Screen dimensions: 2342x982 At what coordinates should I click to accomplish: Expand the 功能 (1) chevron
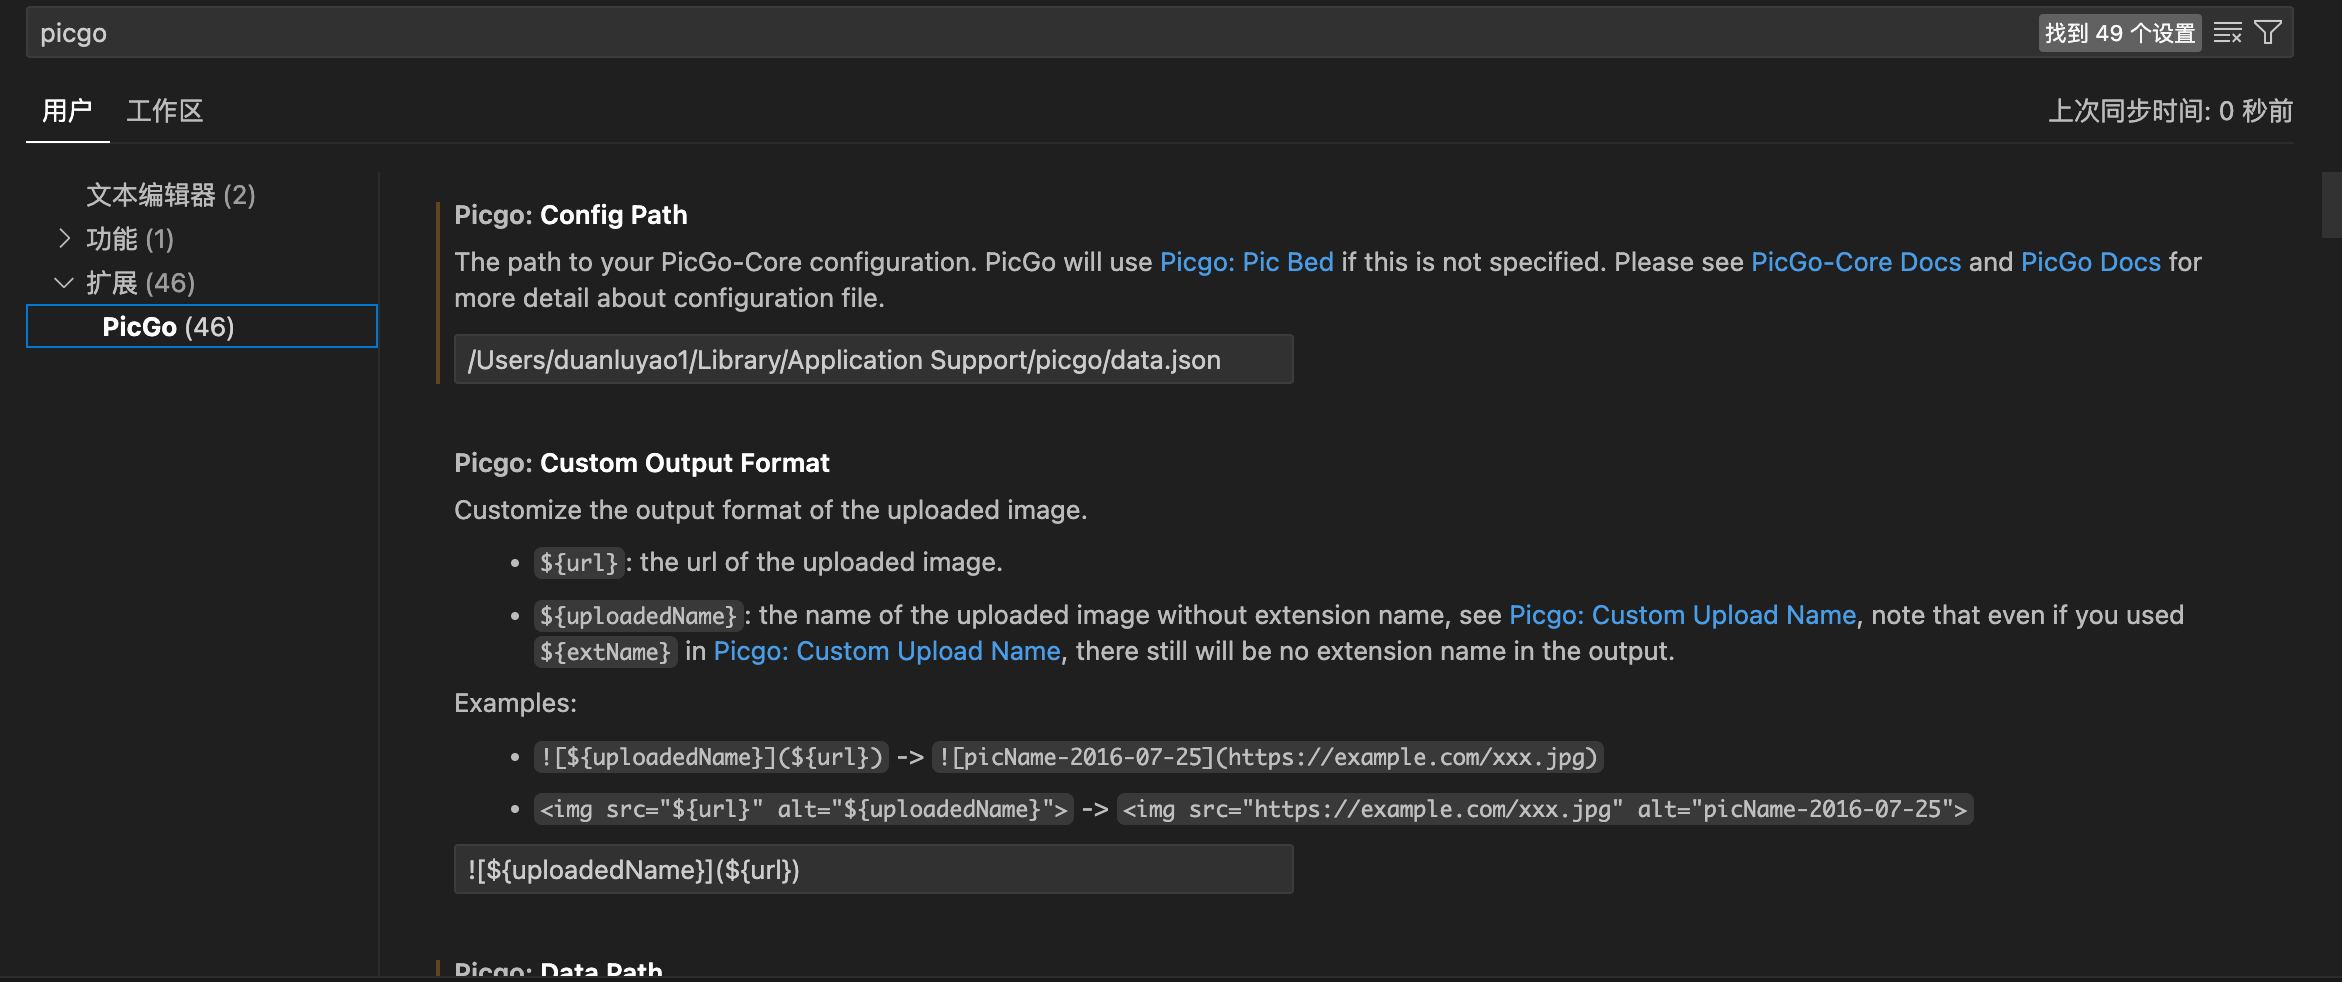click(x=64, y=239)
